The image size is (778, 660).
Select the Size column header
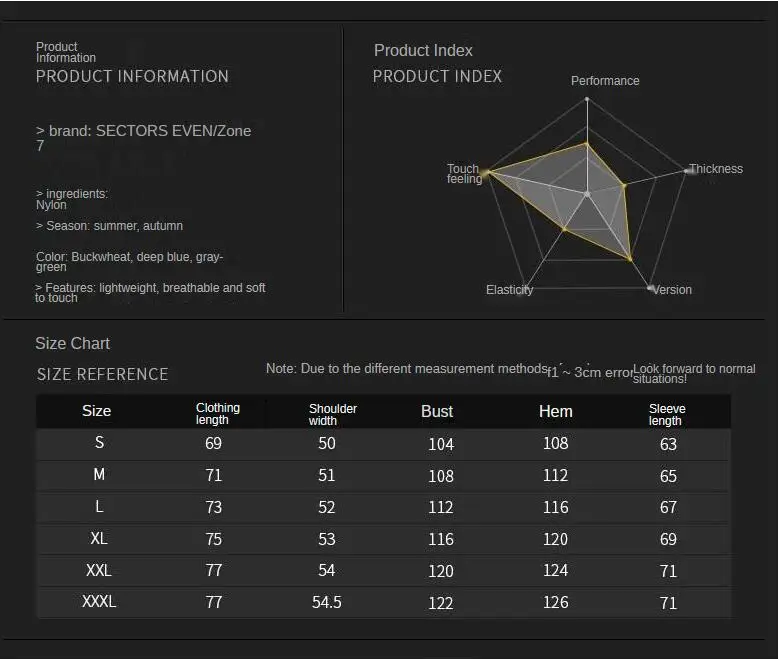(x=97, y=411)
